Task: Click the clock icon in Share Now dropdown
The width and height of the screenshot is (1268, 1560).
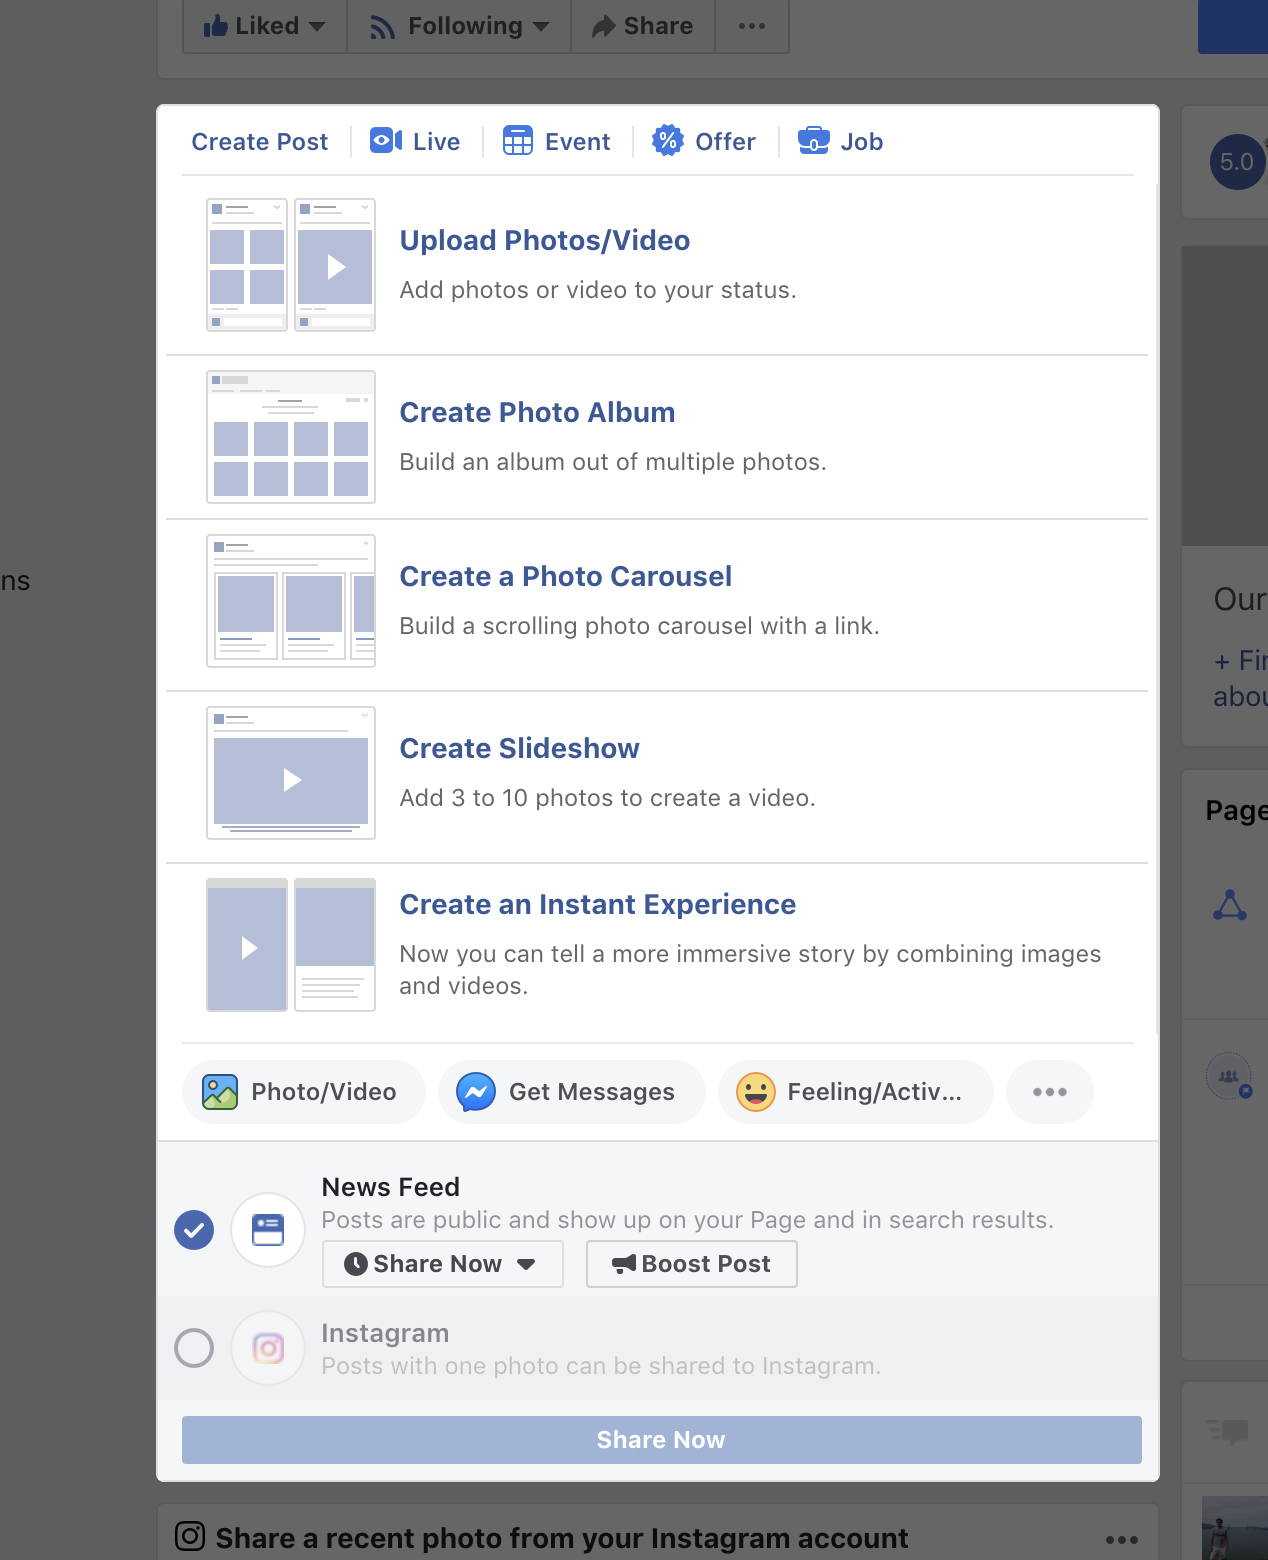Action: (355, 1264)
